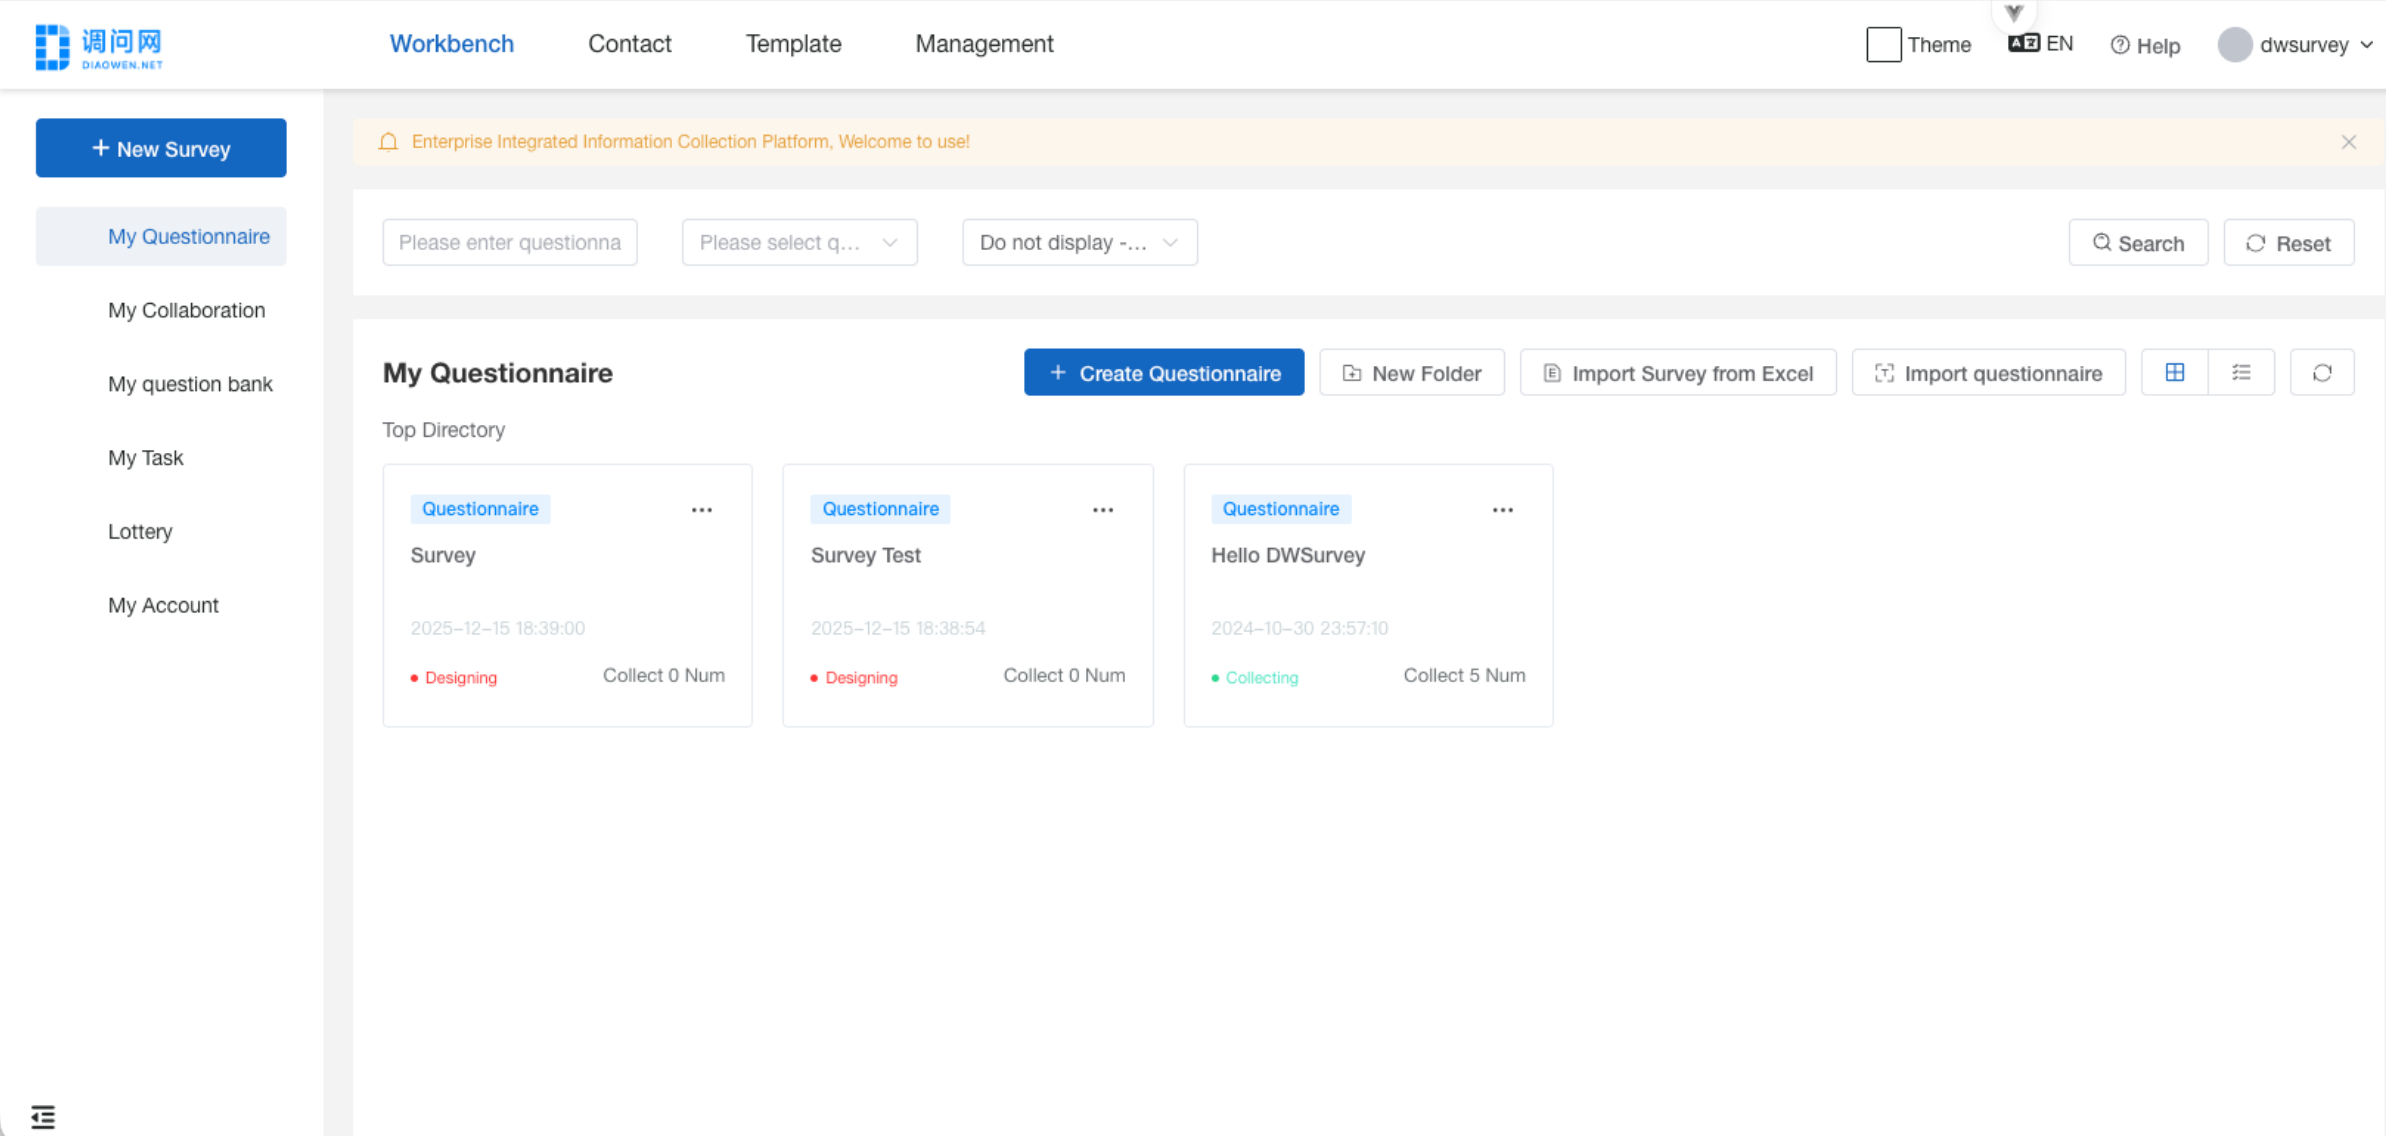Viewport: 2386px width, 1136px height.
Task: Click Create Questionnaire button
Action: [x=1163, y=373]
